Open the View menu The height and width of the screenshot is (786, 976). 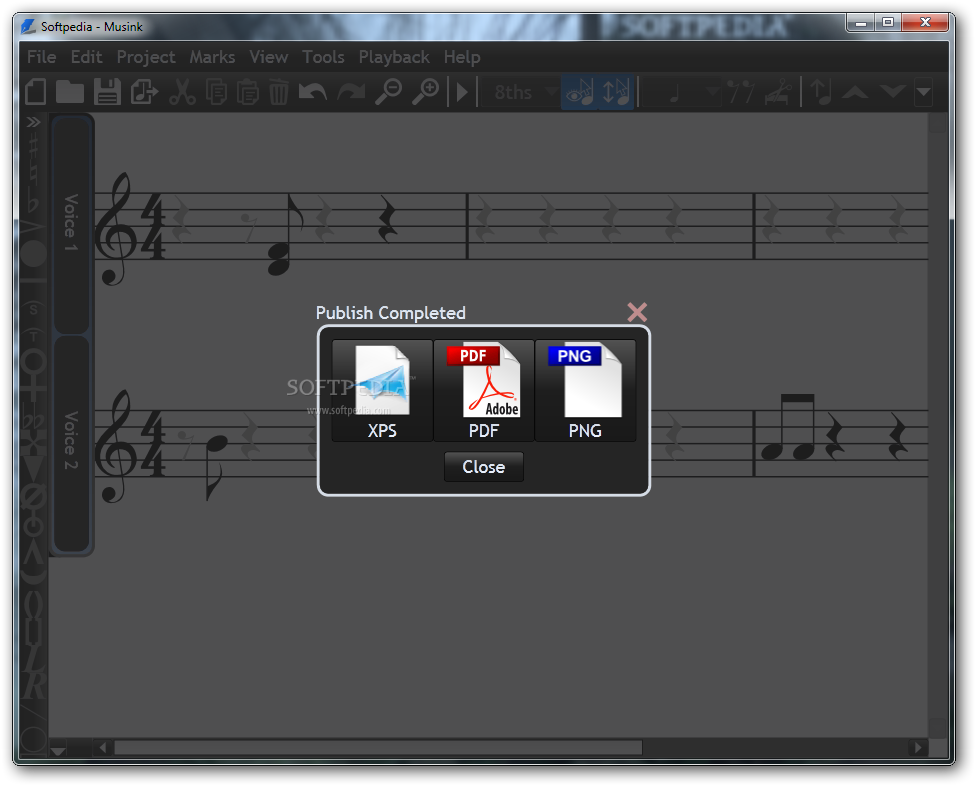point(269,57)
